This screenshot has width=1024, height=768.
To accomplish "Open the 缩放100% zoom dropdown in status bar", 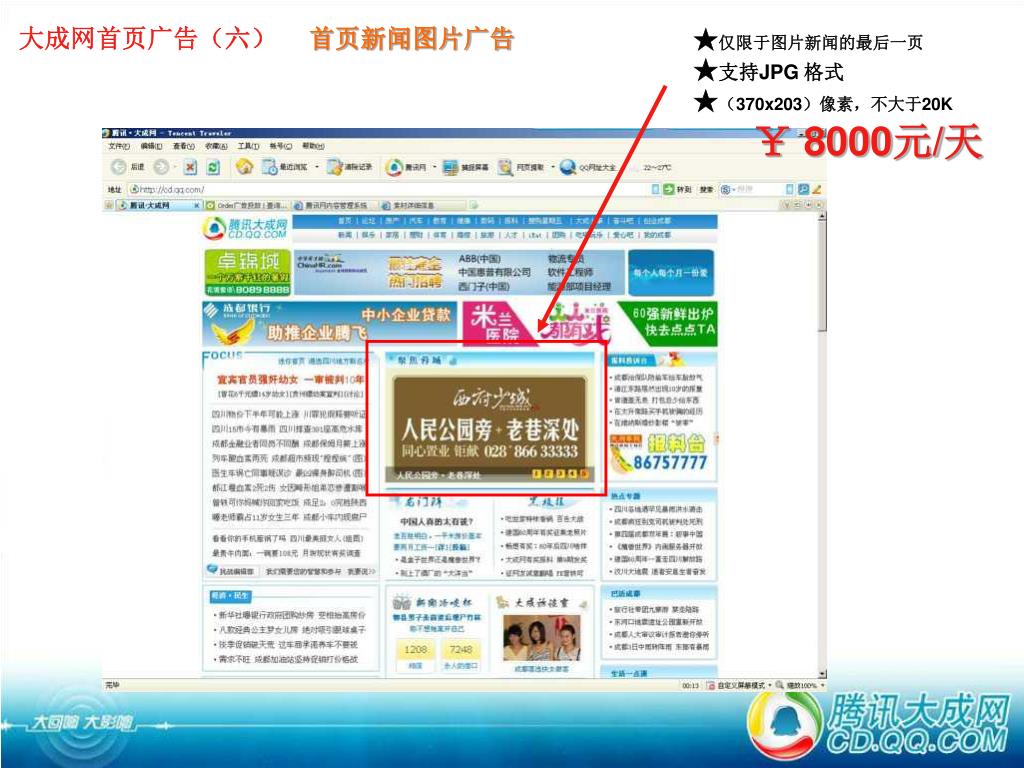I will tap(799, 686).
